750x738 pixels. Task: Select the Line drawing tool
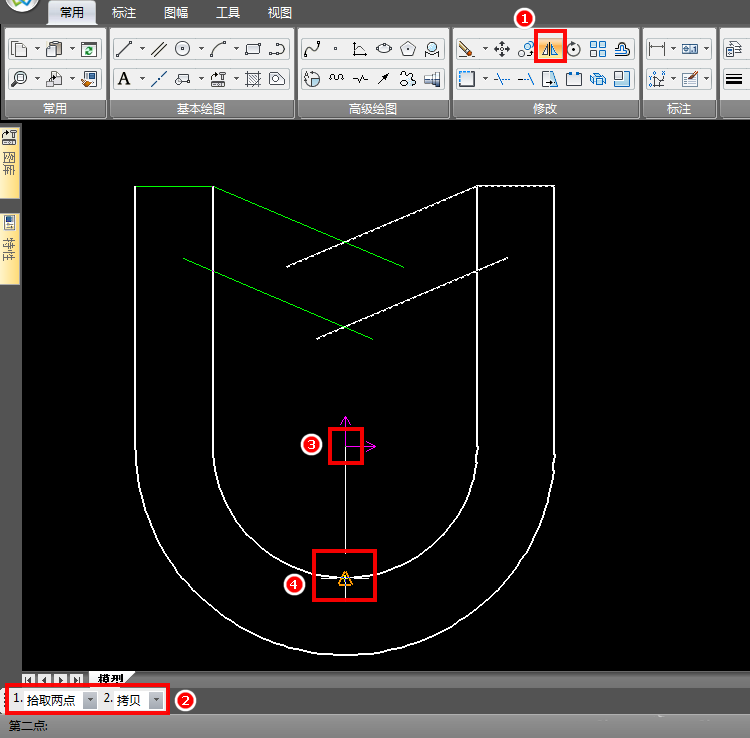125,48
